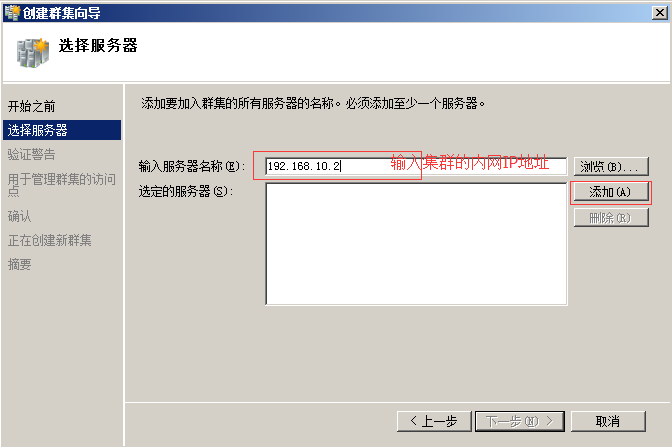672x447 pixels.
Task: Close the create cluster wizard window
Action: coord(659,13)
